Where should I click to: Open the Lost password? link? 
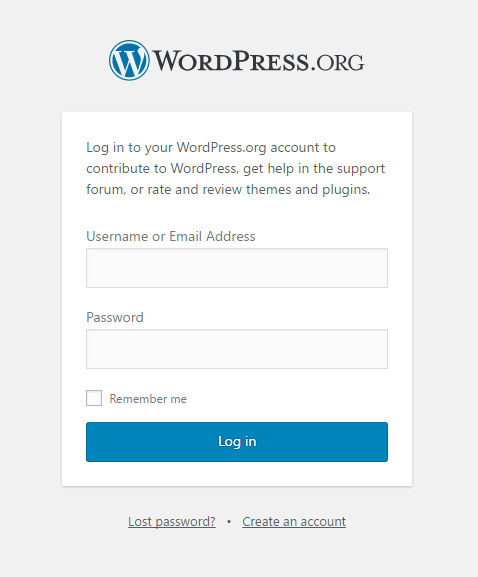[x=172, y=522]
